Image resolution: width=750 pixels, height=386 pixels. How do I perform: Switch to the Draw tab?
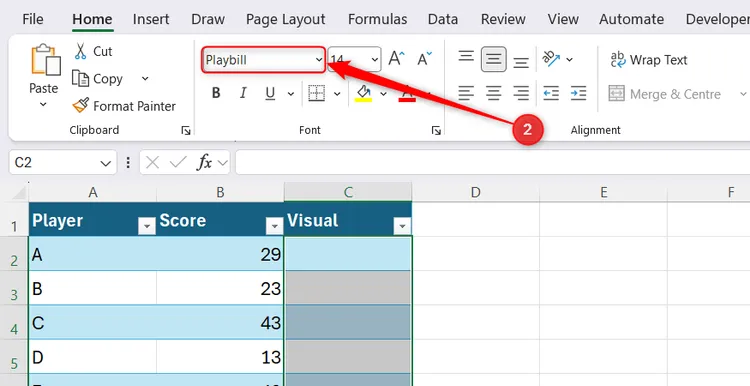pos(208,19)
